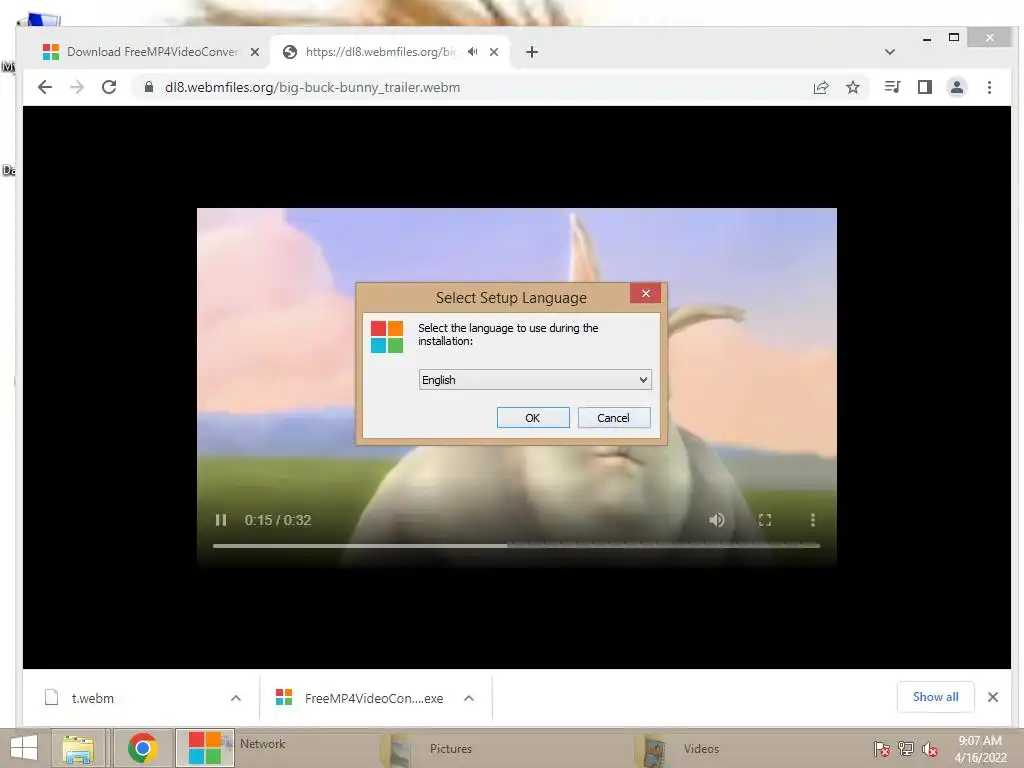View site info via padlock icon
Screen dimensions: 1024x768
pyautogui.click(x=149, y=87)
